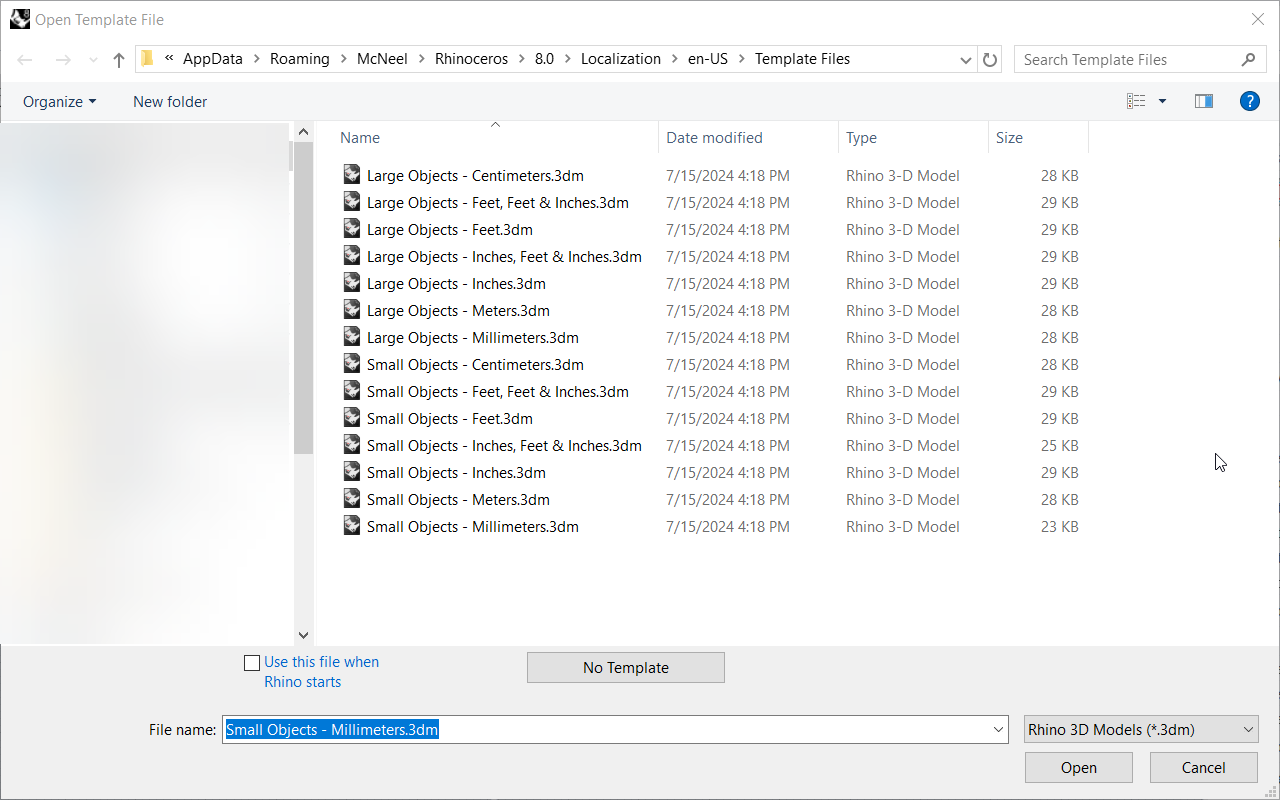Expand the File name history dropdown
The height and width of the screenshot is (800, 1280).
click(998, 730)
